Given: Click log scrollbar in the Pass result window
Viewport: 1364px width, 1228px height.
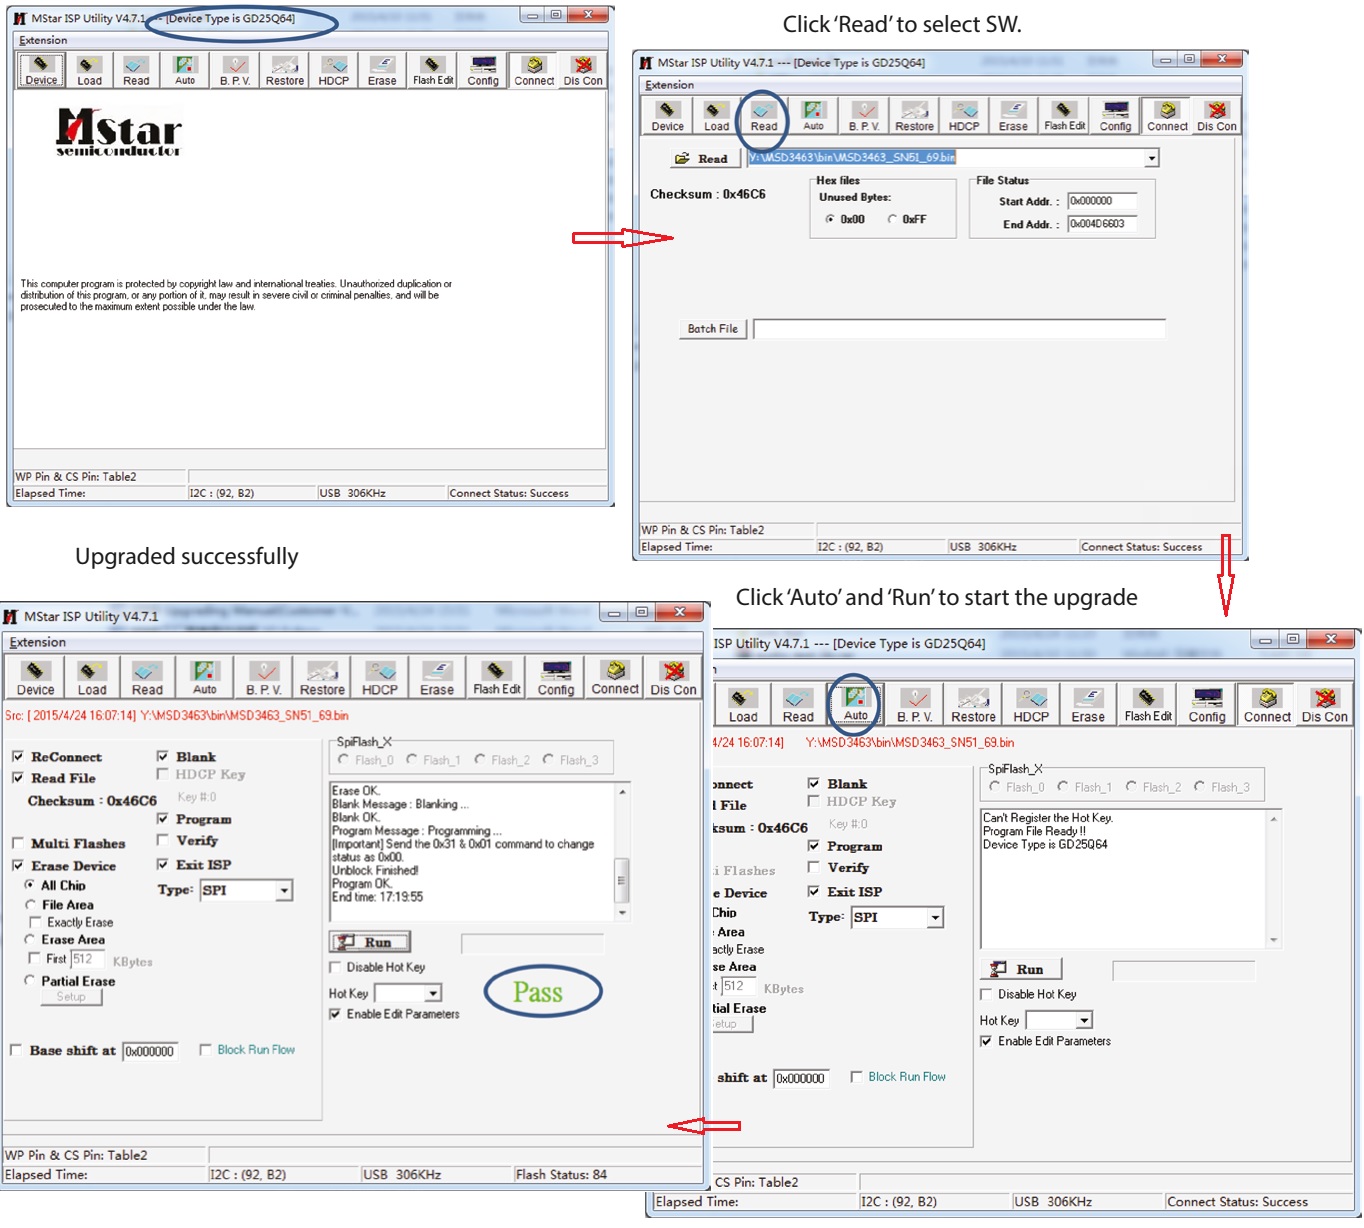Looking at the screenshot, I should pos(622,853).
